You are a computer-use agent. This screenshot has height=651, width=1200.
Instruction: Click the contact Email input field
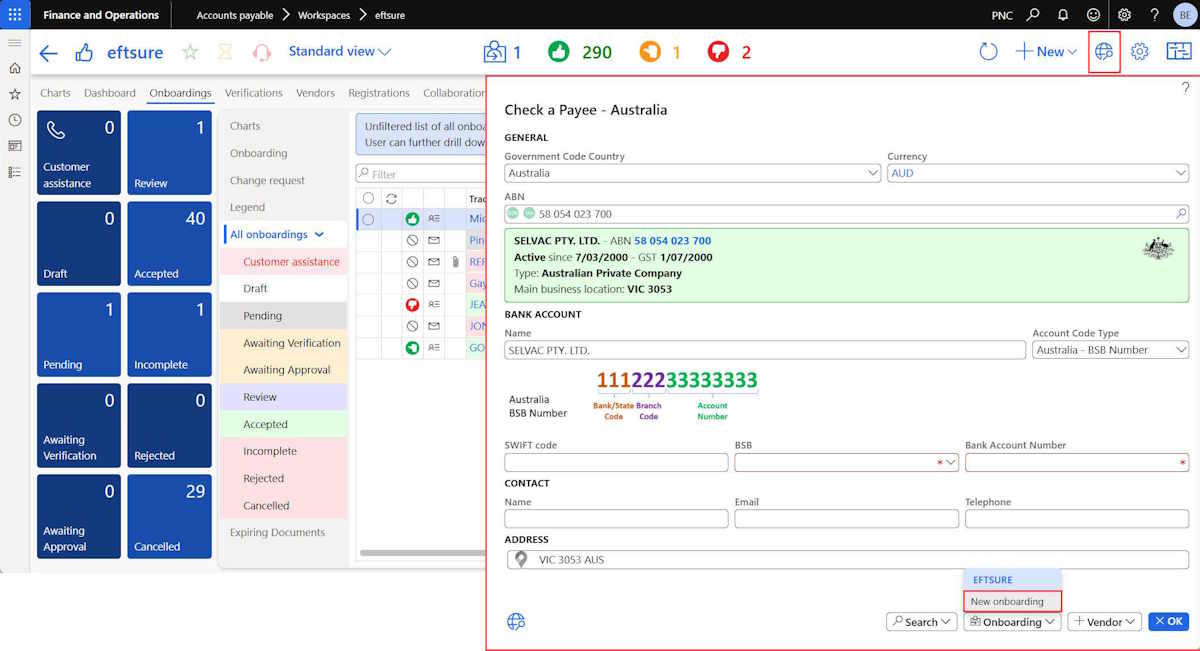(847, 519)
